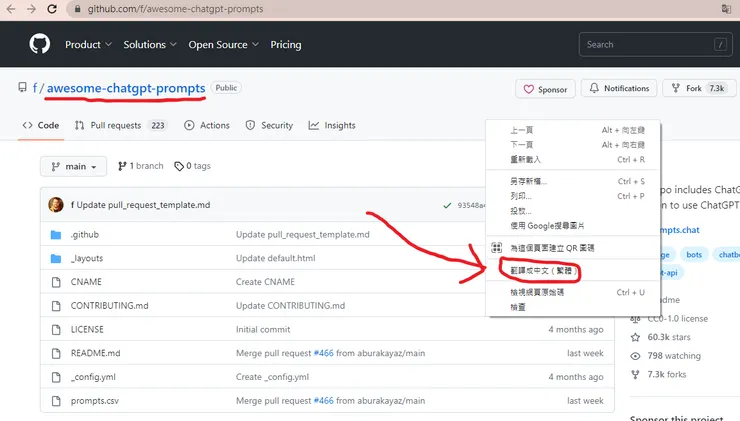This screenshot has width=740, height=421.
Task: Click the Sponsor button
Action: click(x=545, y=89)
